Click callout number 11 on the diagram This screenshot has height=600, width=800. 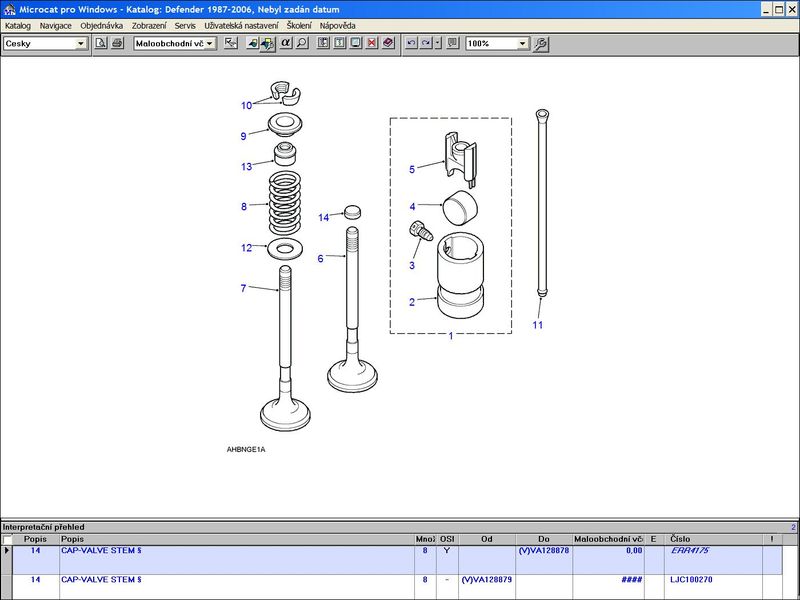pos(537,325)
